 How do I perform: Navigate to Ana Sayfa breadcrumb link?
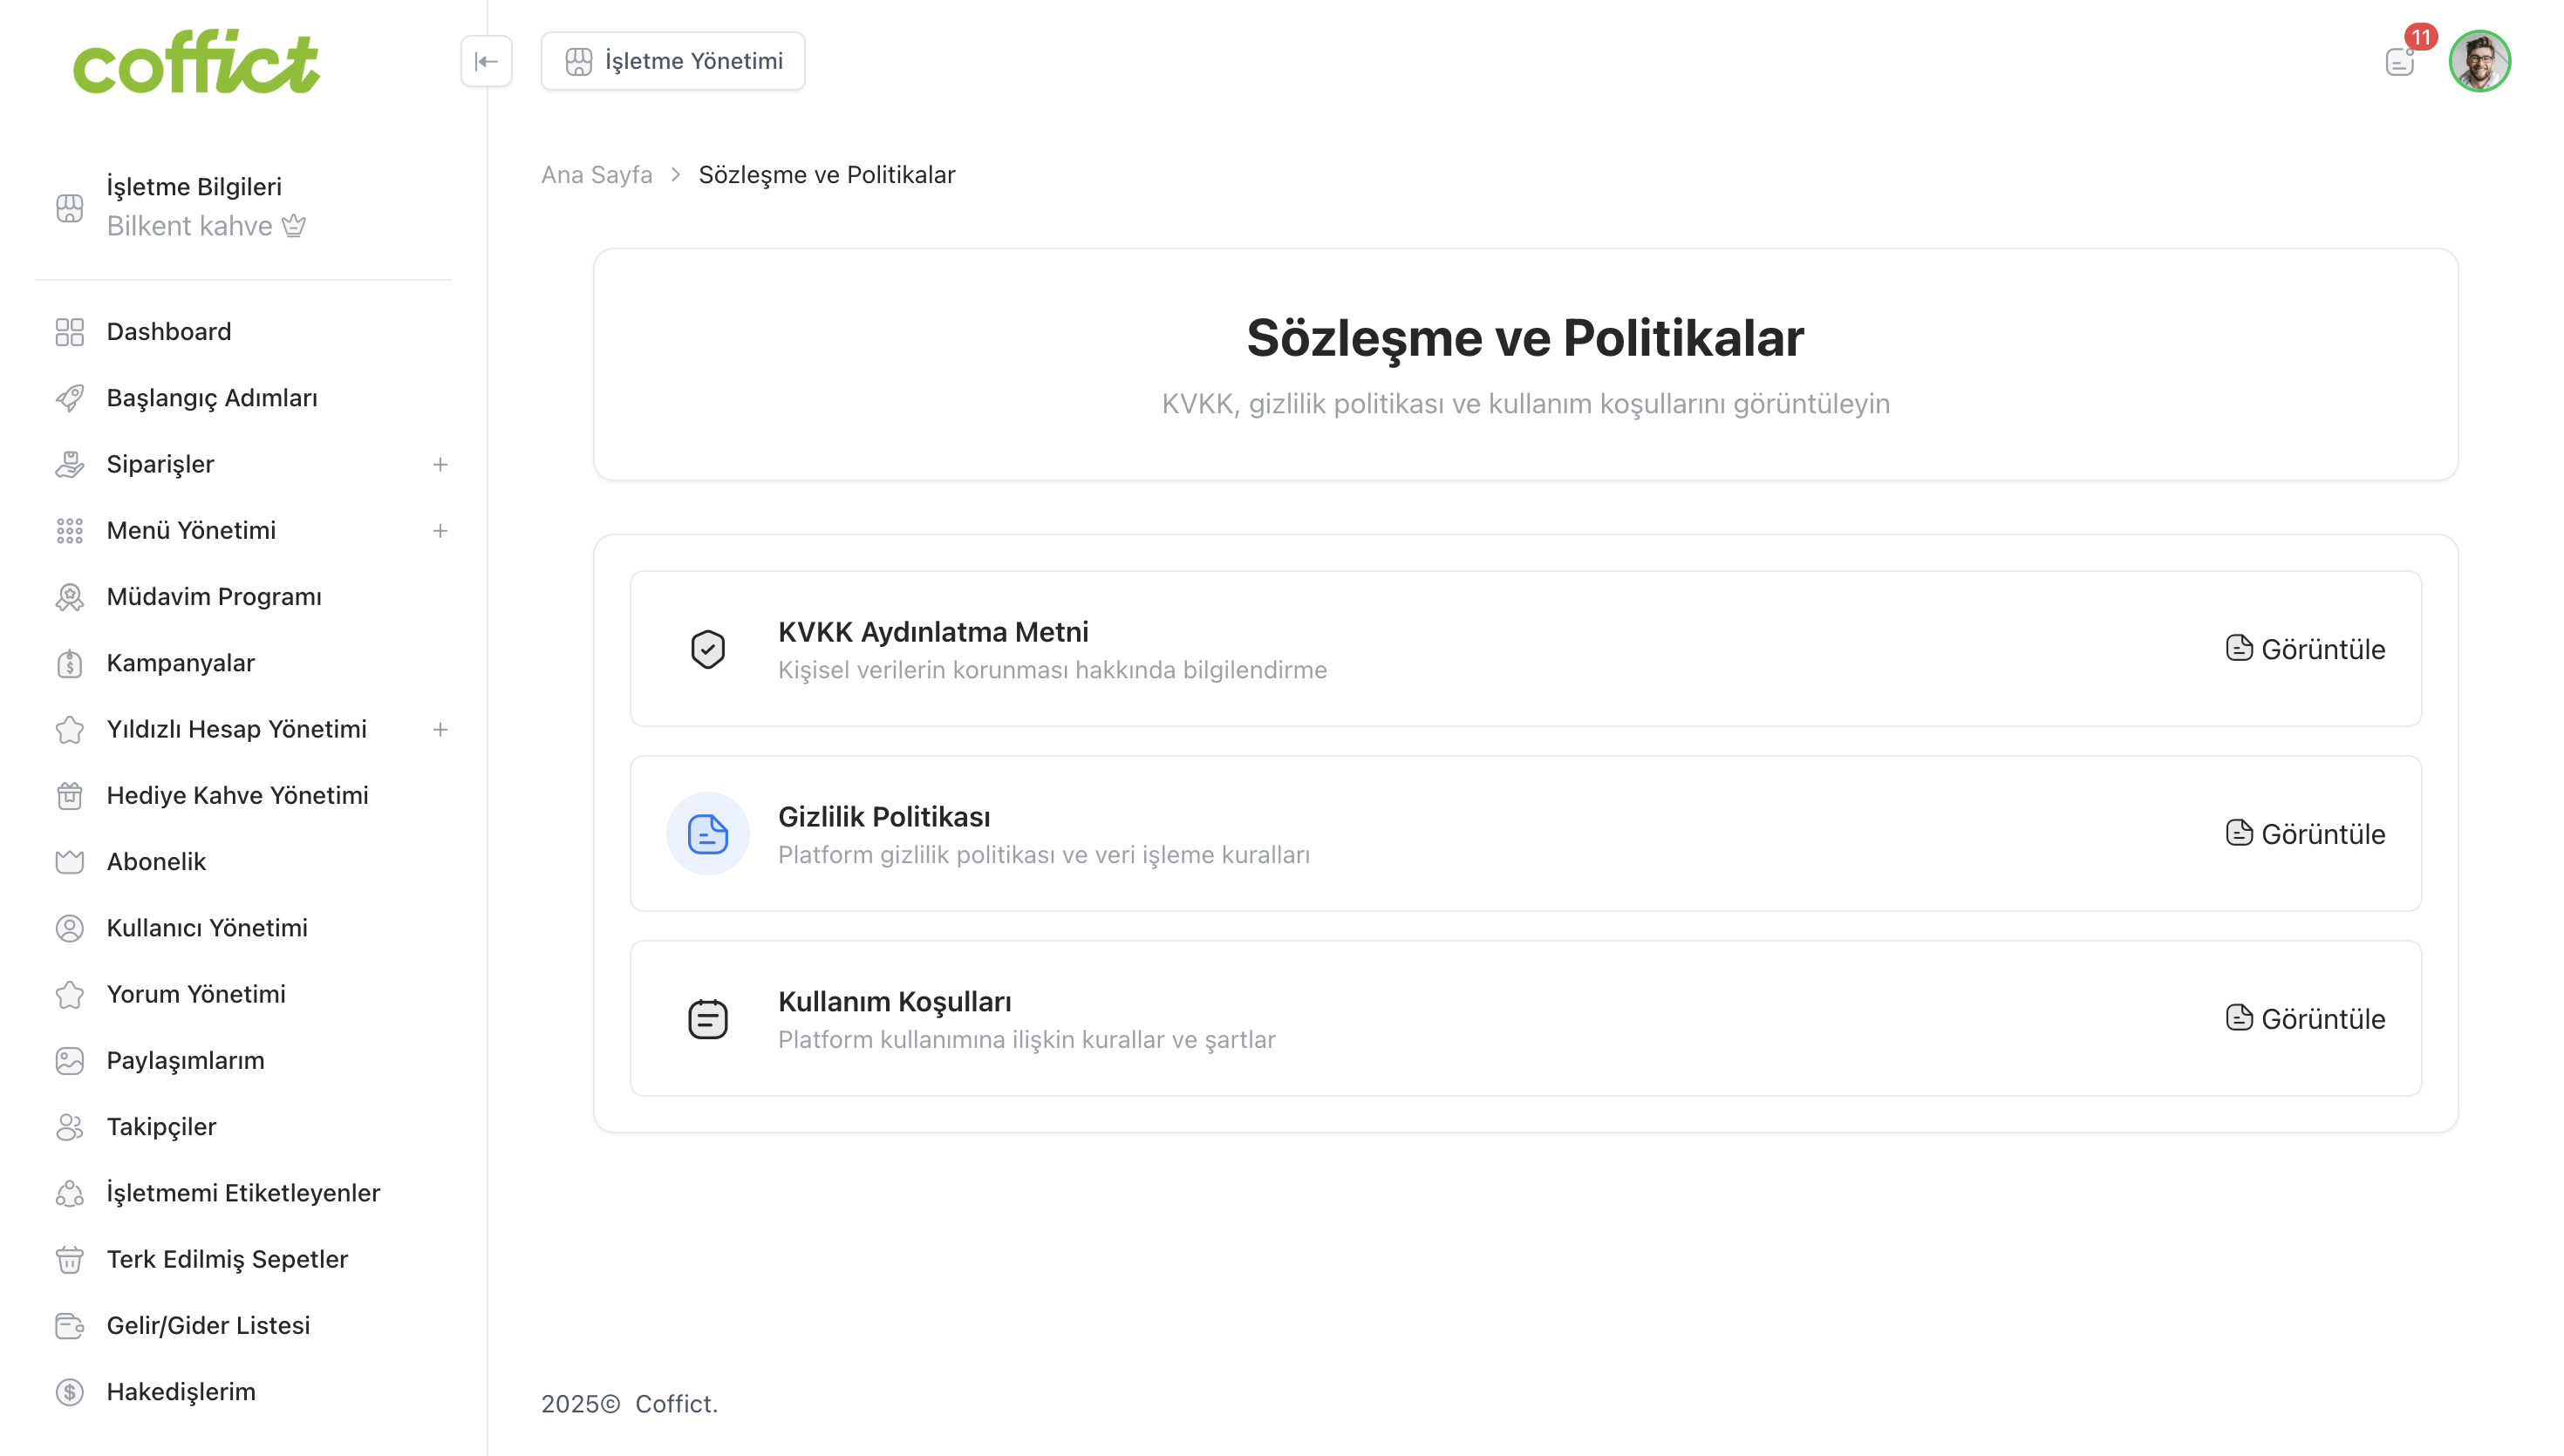point(597,175)
